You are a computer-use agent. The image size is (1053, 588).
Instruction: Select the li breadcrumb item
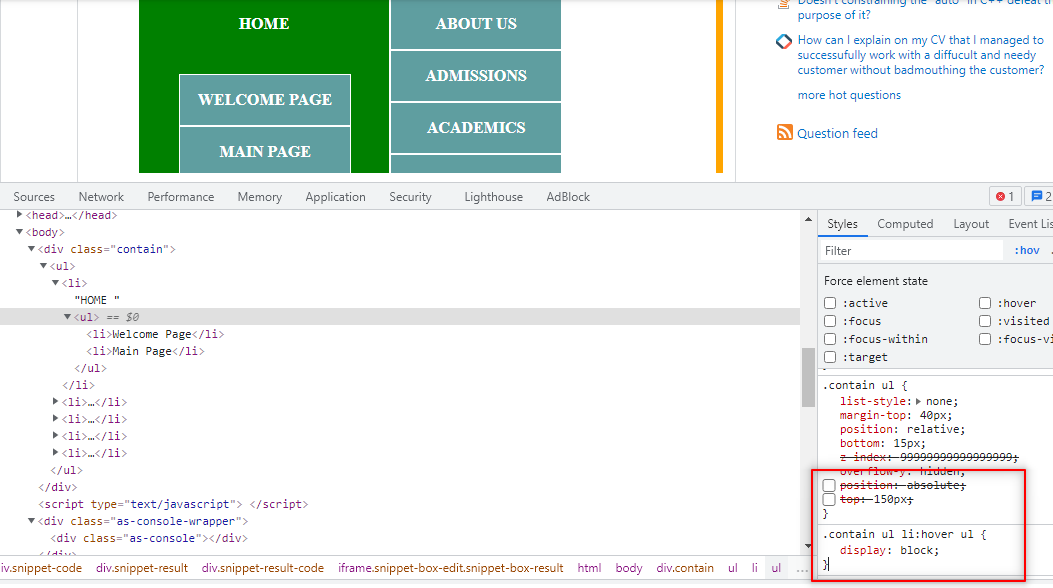click(755, 568)
